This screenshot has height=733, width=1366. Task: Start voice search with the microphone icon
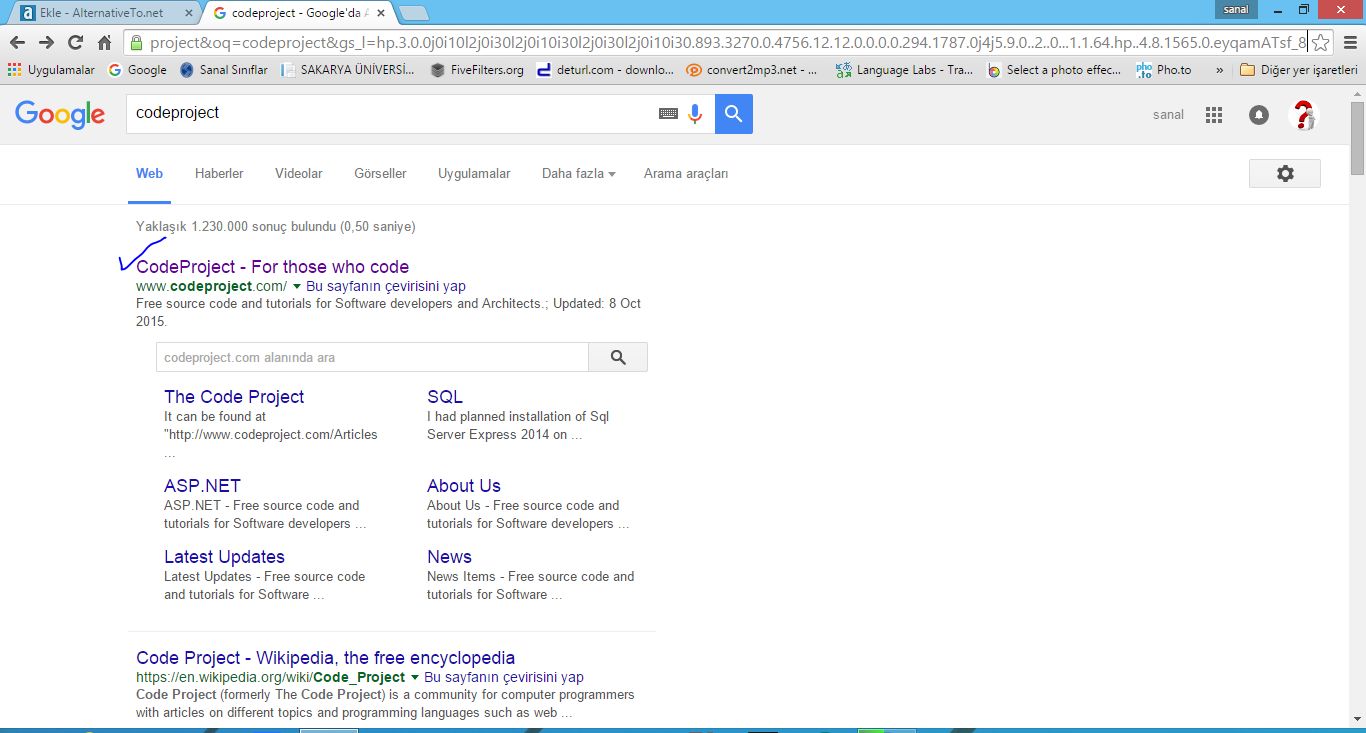pyautogui.click(x=694, y=113)
